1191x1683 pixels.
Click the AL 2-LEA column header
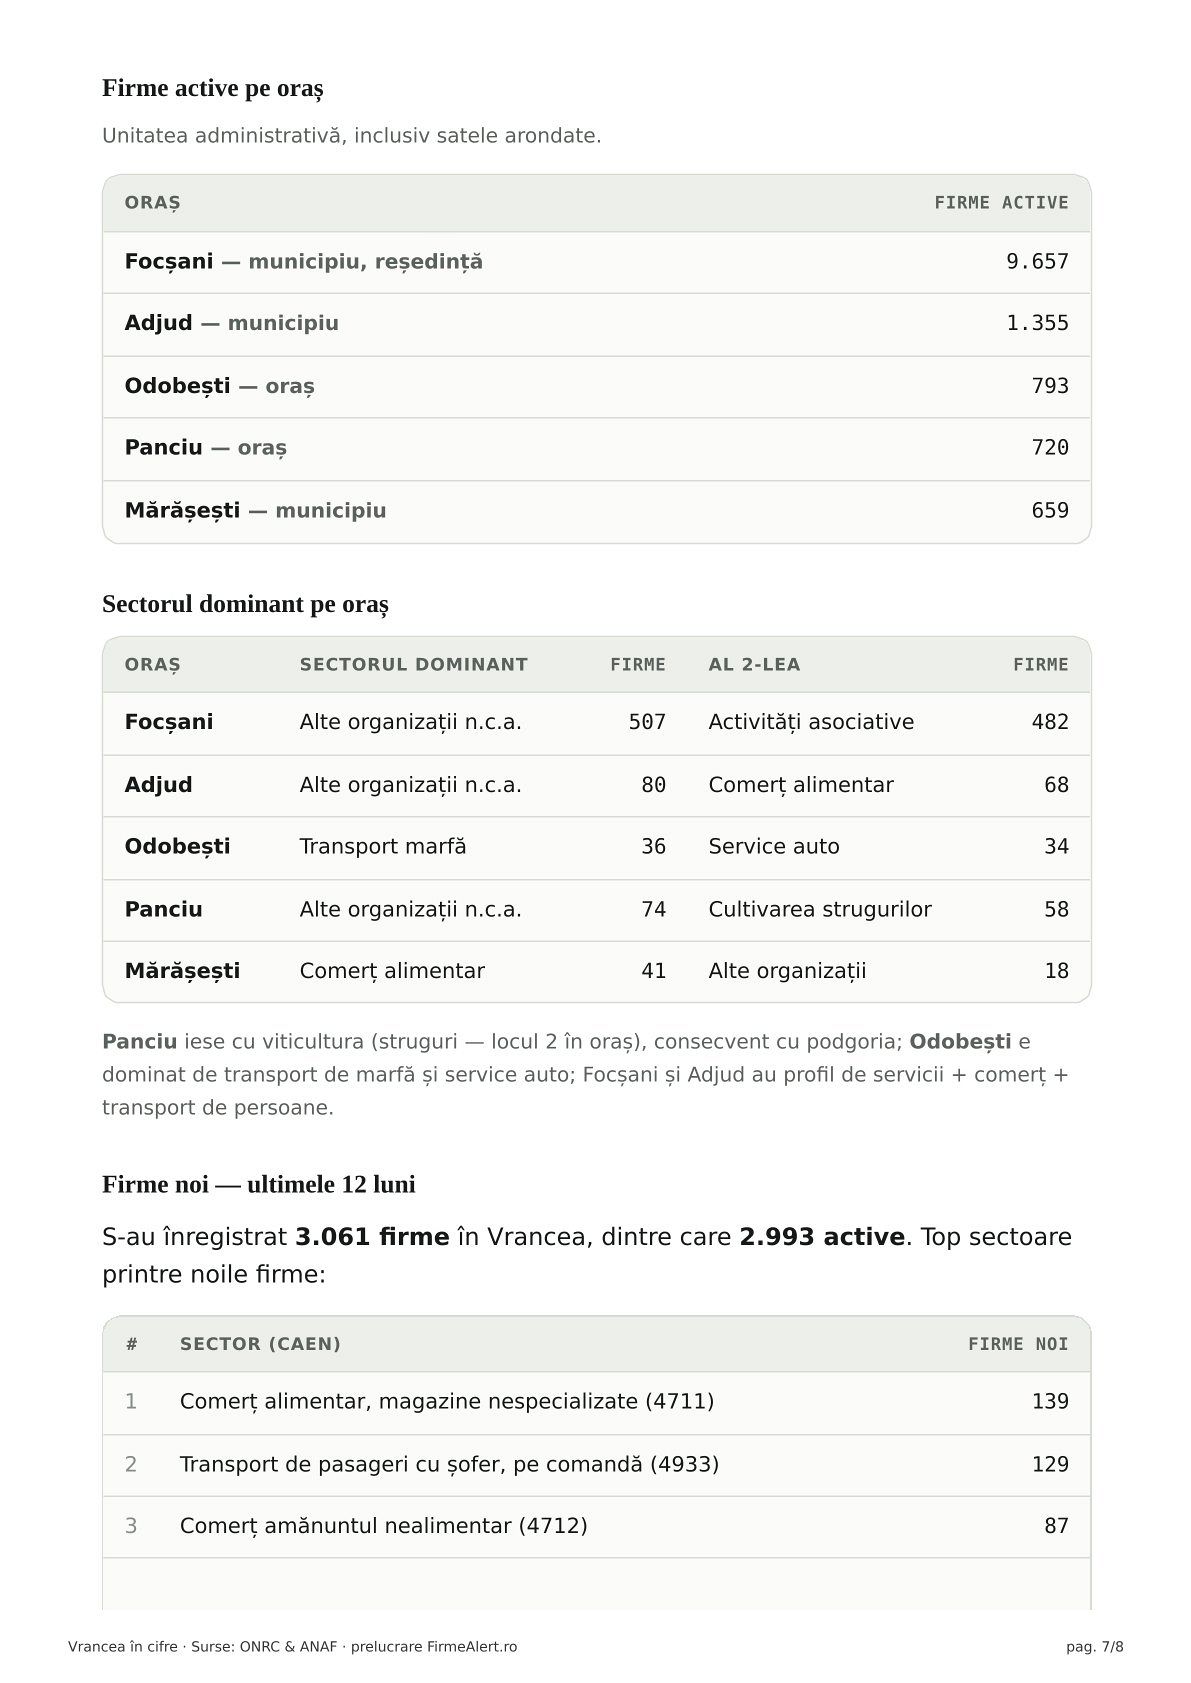754,665
